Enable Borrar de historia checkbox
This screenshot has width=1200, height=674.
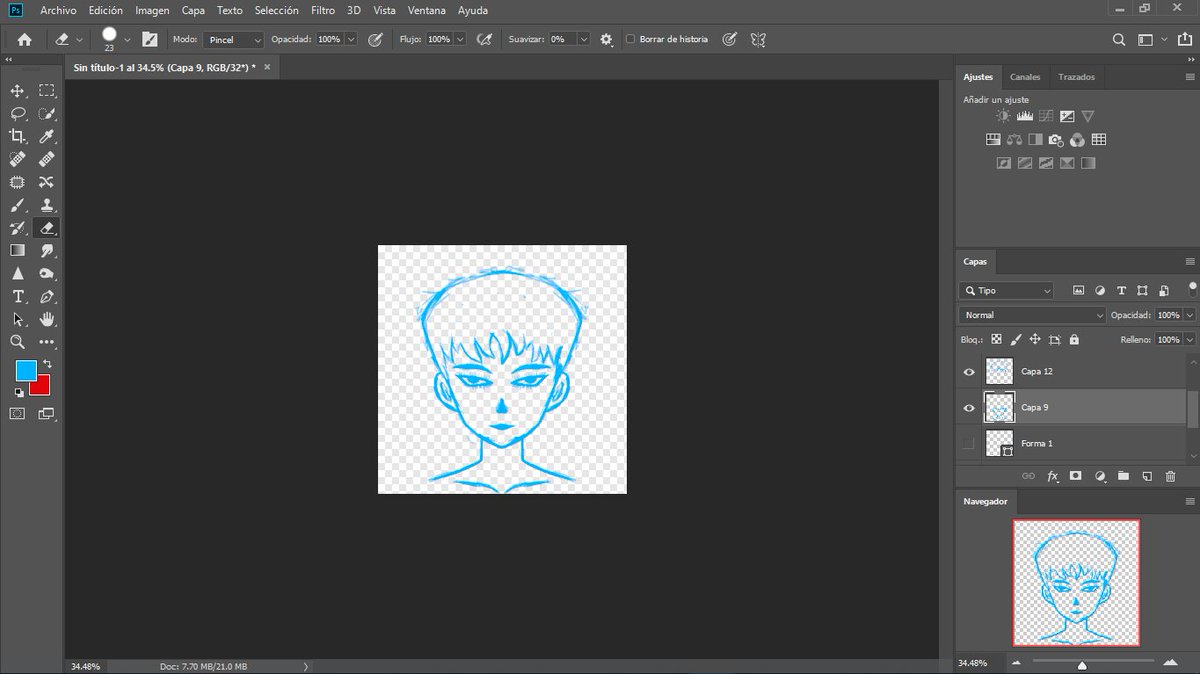(x=630, y=40)
